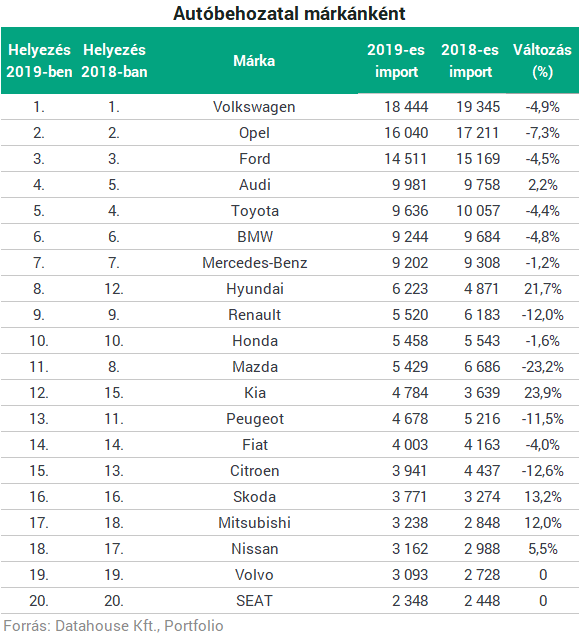The width and height of the screenshot is (579, 640).
Task: Click the Hyundai brand name
Action: tap(255, 289)
